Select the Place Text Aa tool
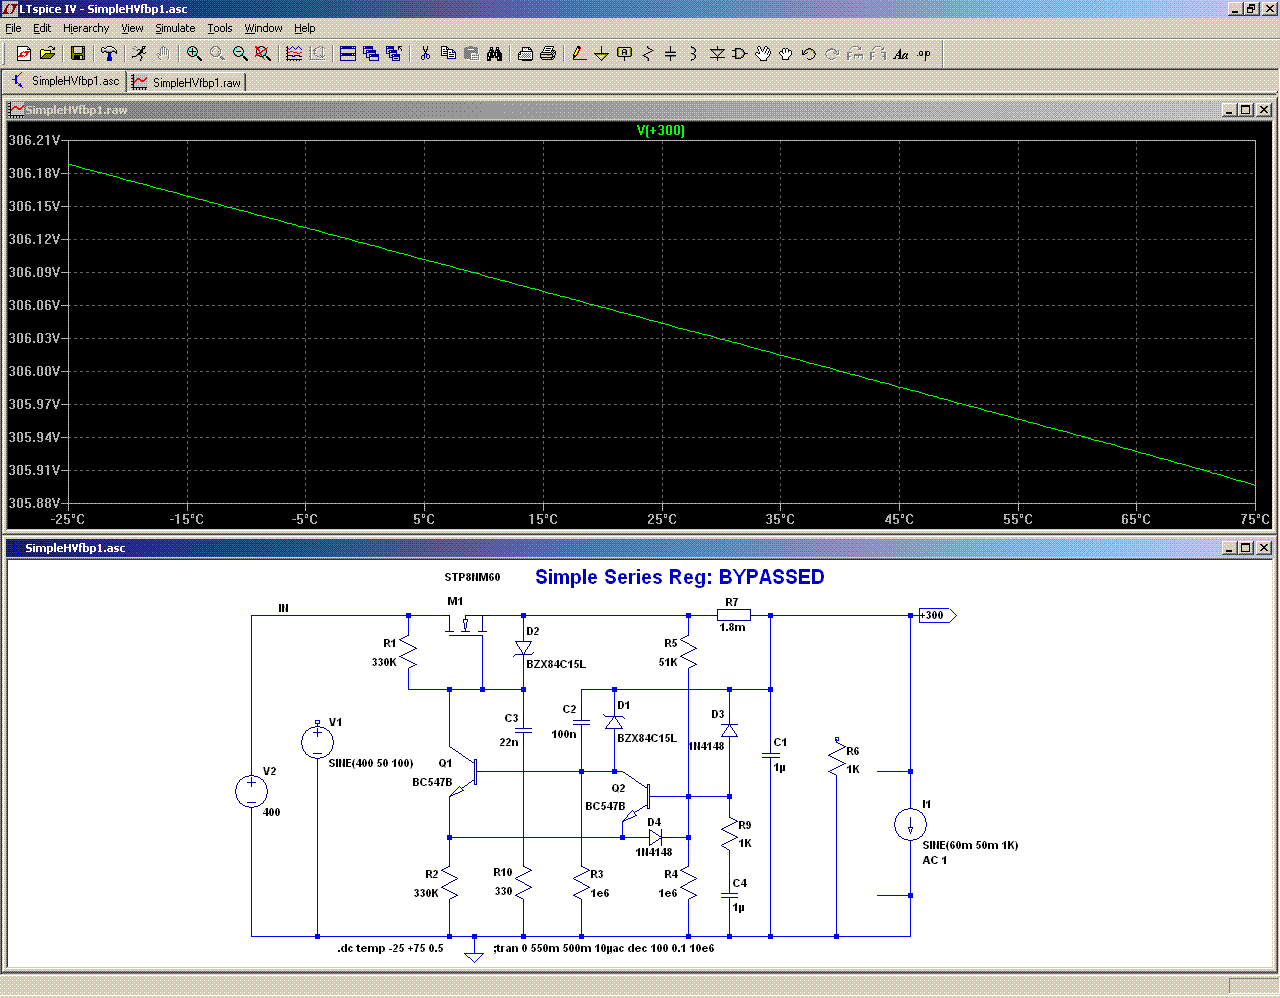The image size is (1280, 998). point(901,54)
